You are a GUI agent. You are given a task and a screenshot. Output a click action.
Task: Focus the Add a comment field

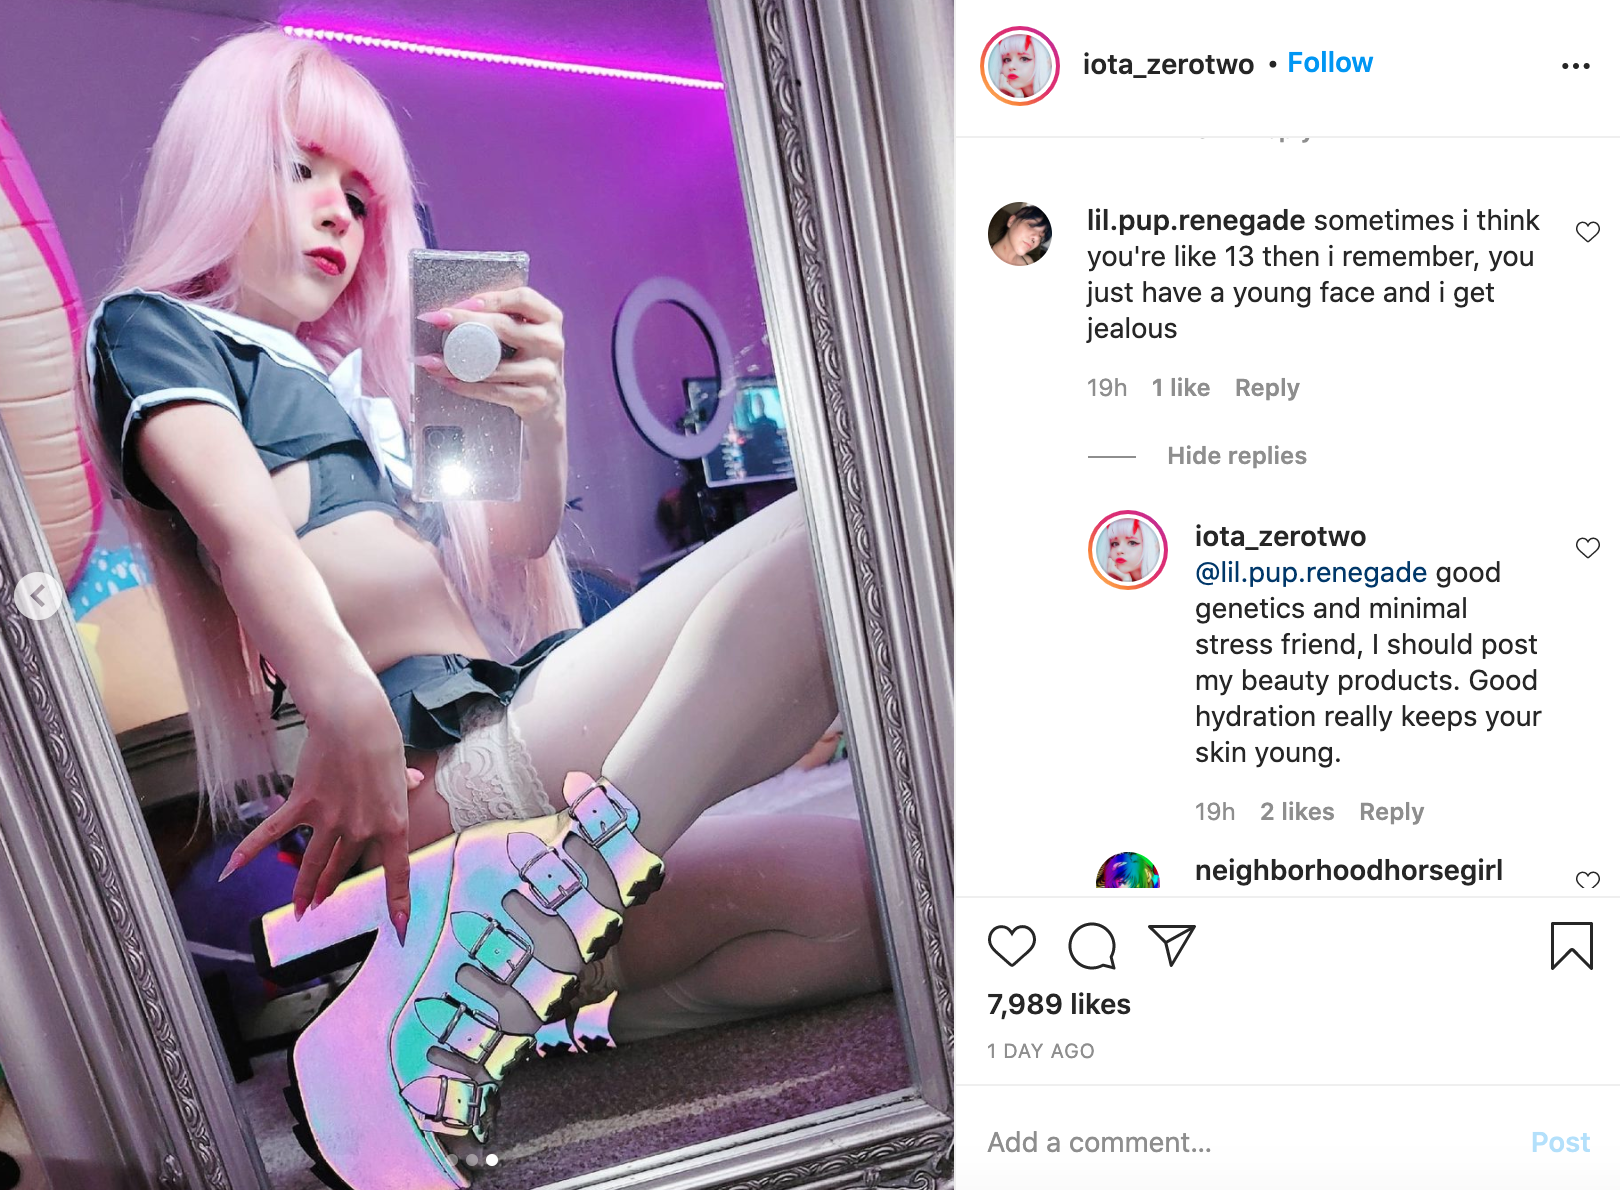(1250, 1142)
